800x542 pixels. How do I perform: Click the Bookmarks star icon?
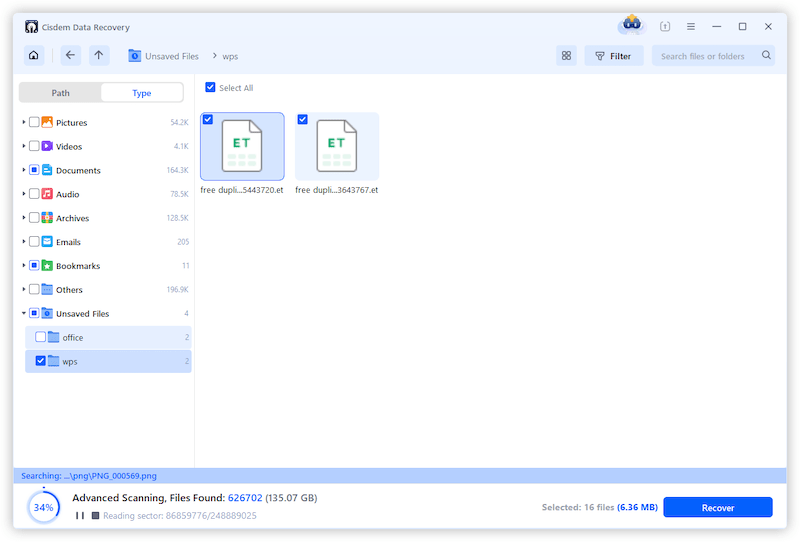coord(47,265)
